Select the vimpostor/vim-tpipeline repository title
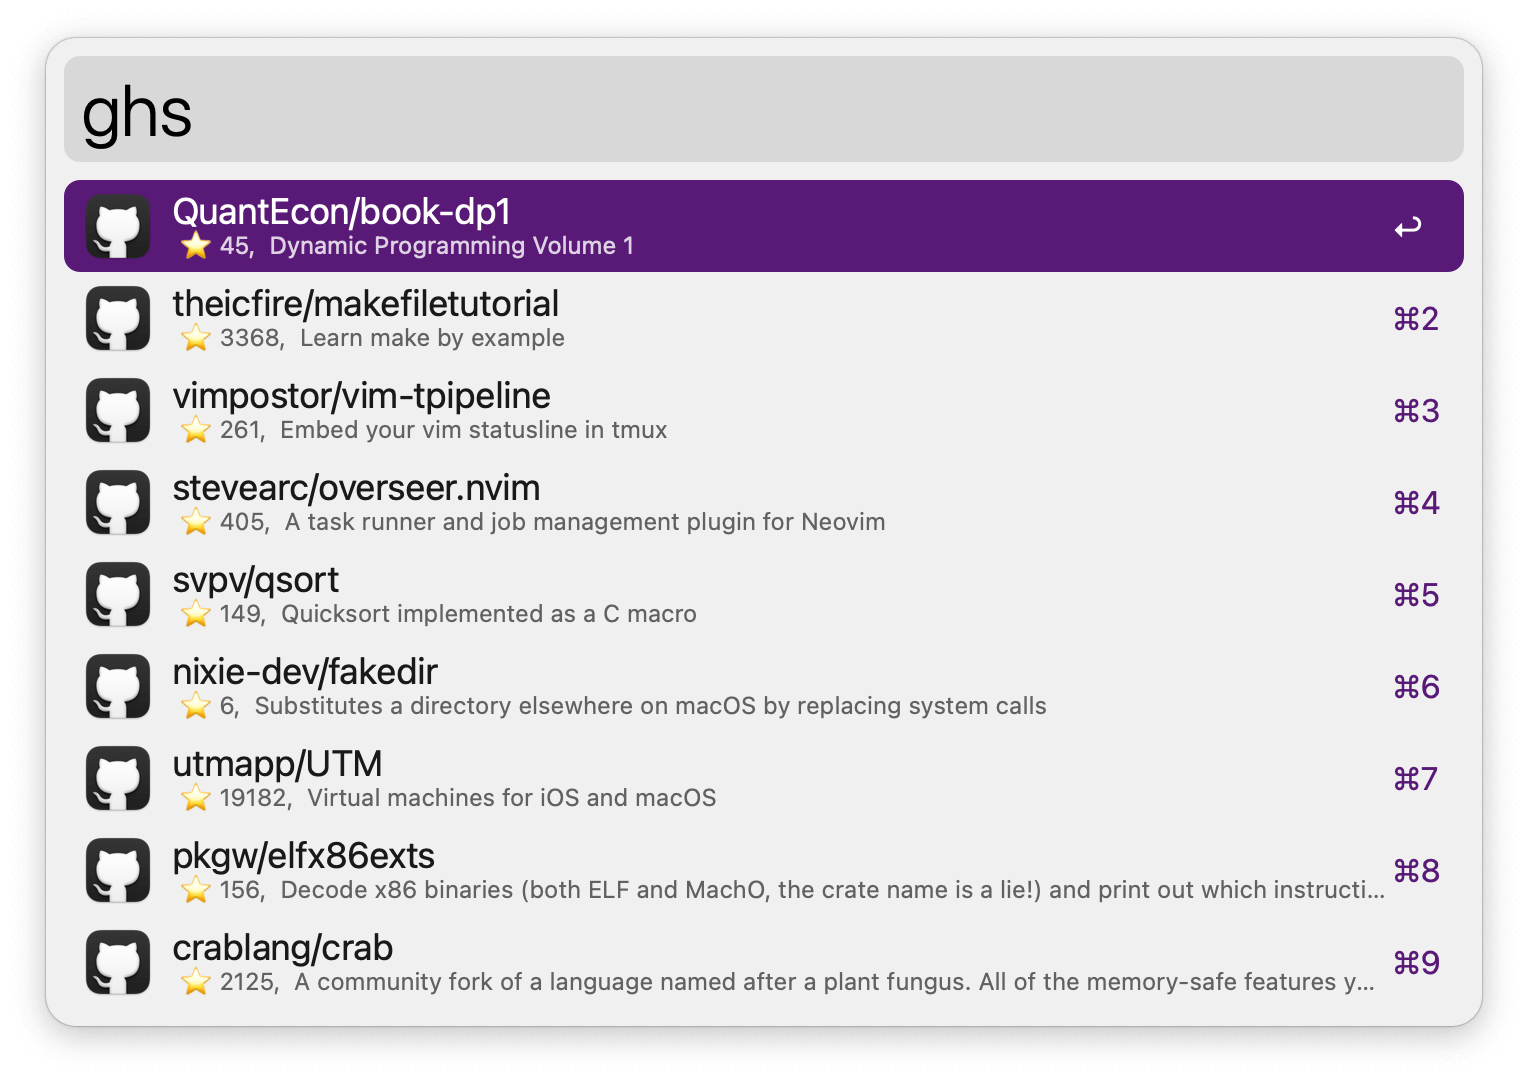 [x=361, y=396]
